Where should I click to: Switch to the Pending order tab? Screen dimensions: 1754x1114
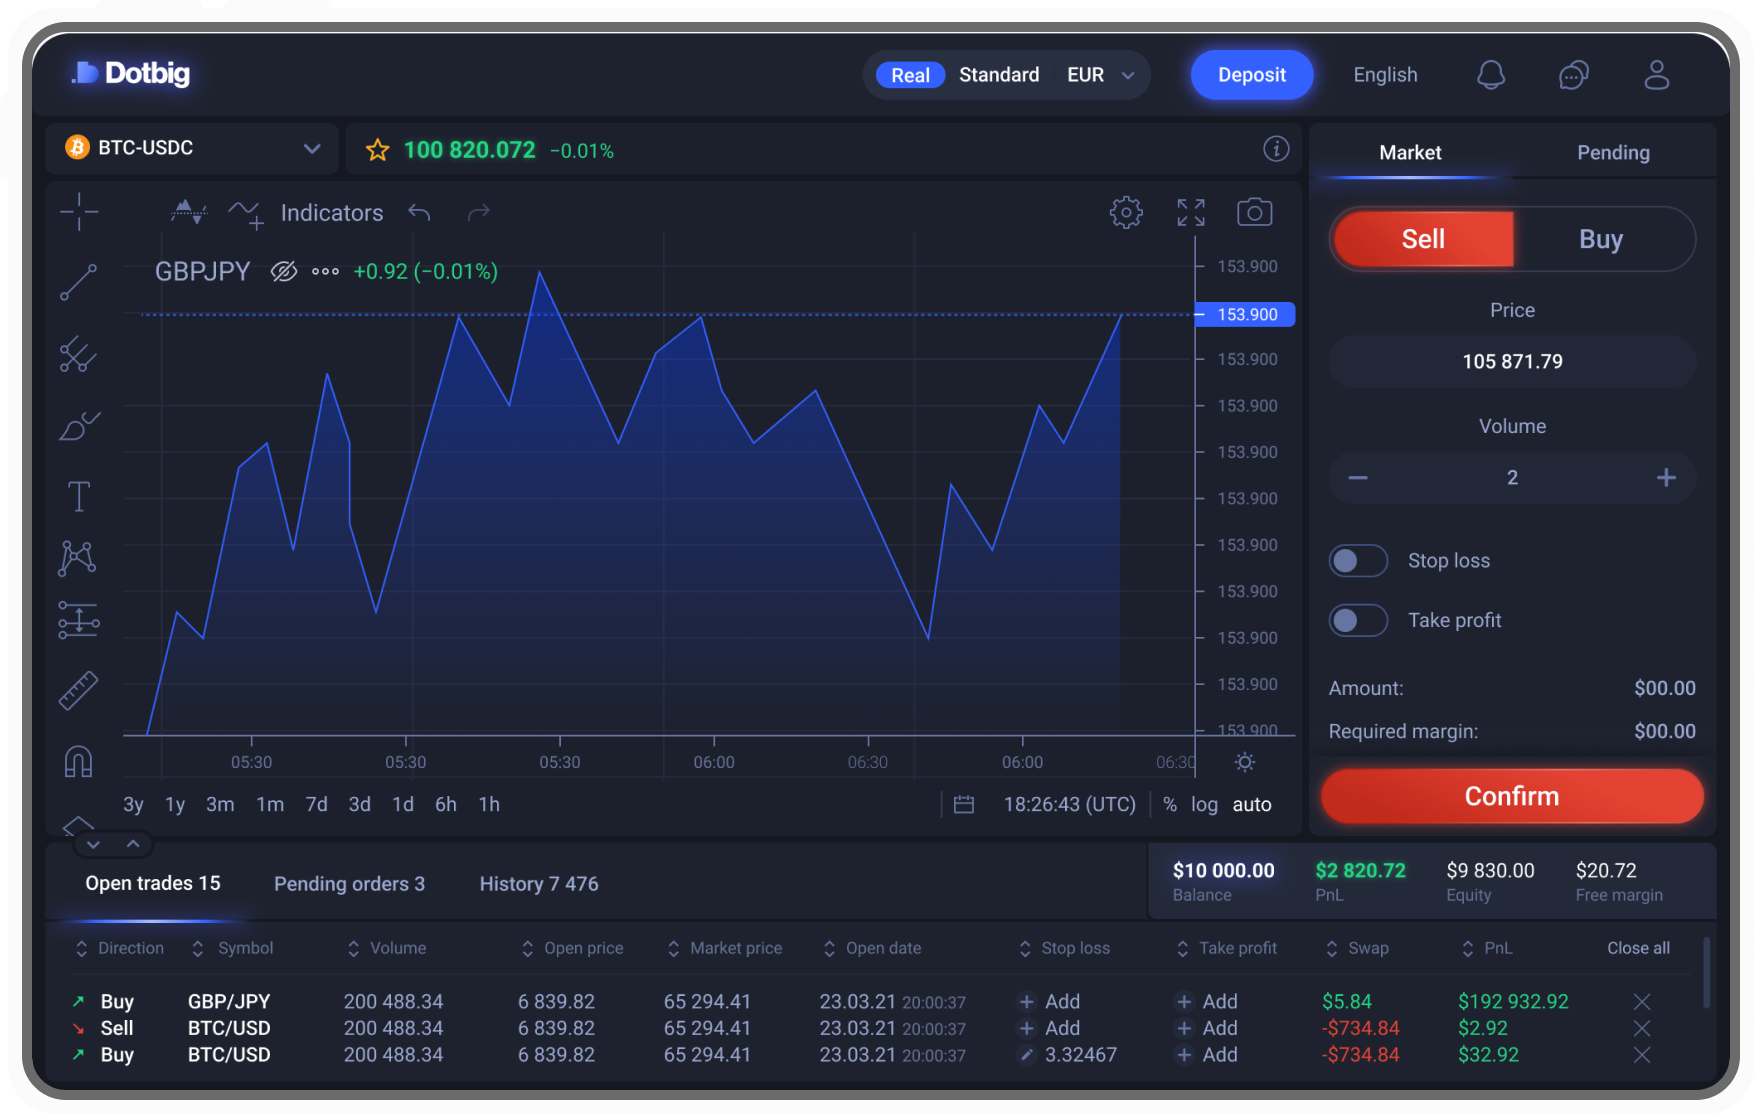pyautogui.click(x=1613, y=153)
